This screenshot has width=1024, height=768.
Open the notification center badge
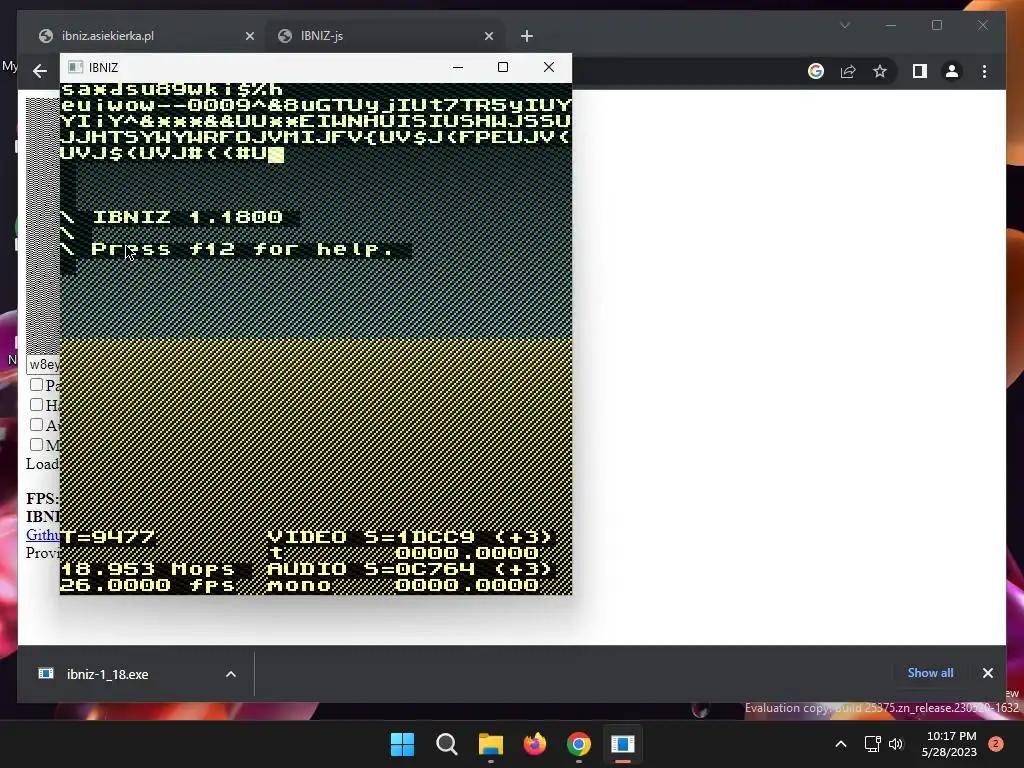click(996, 744)
